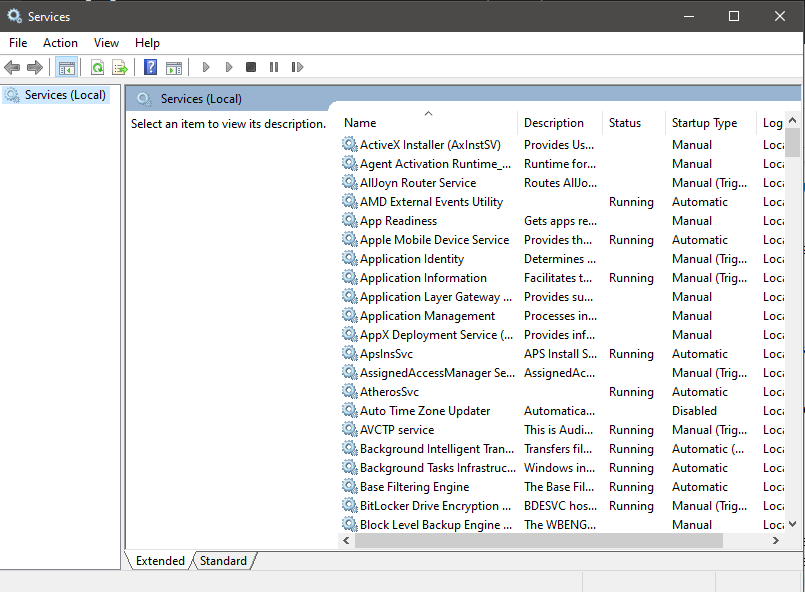Viewport: 805px width, 592px height.
Task: Switch to the Standard tab
Action: point(223,561)
